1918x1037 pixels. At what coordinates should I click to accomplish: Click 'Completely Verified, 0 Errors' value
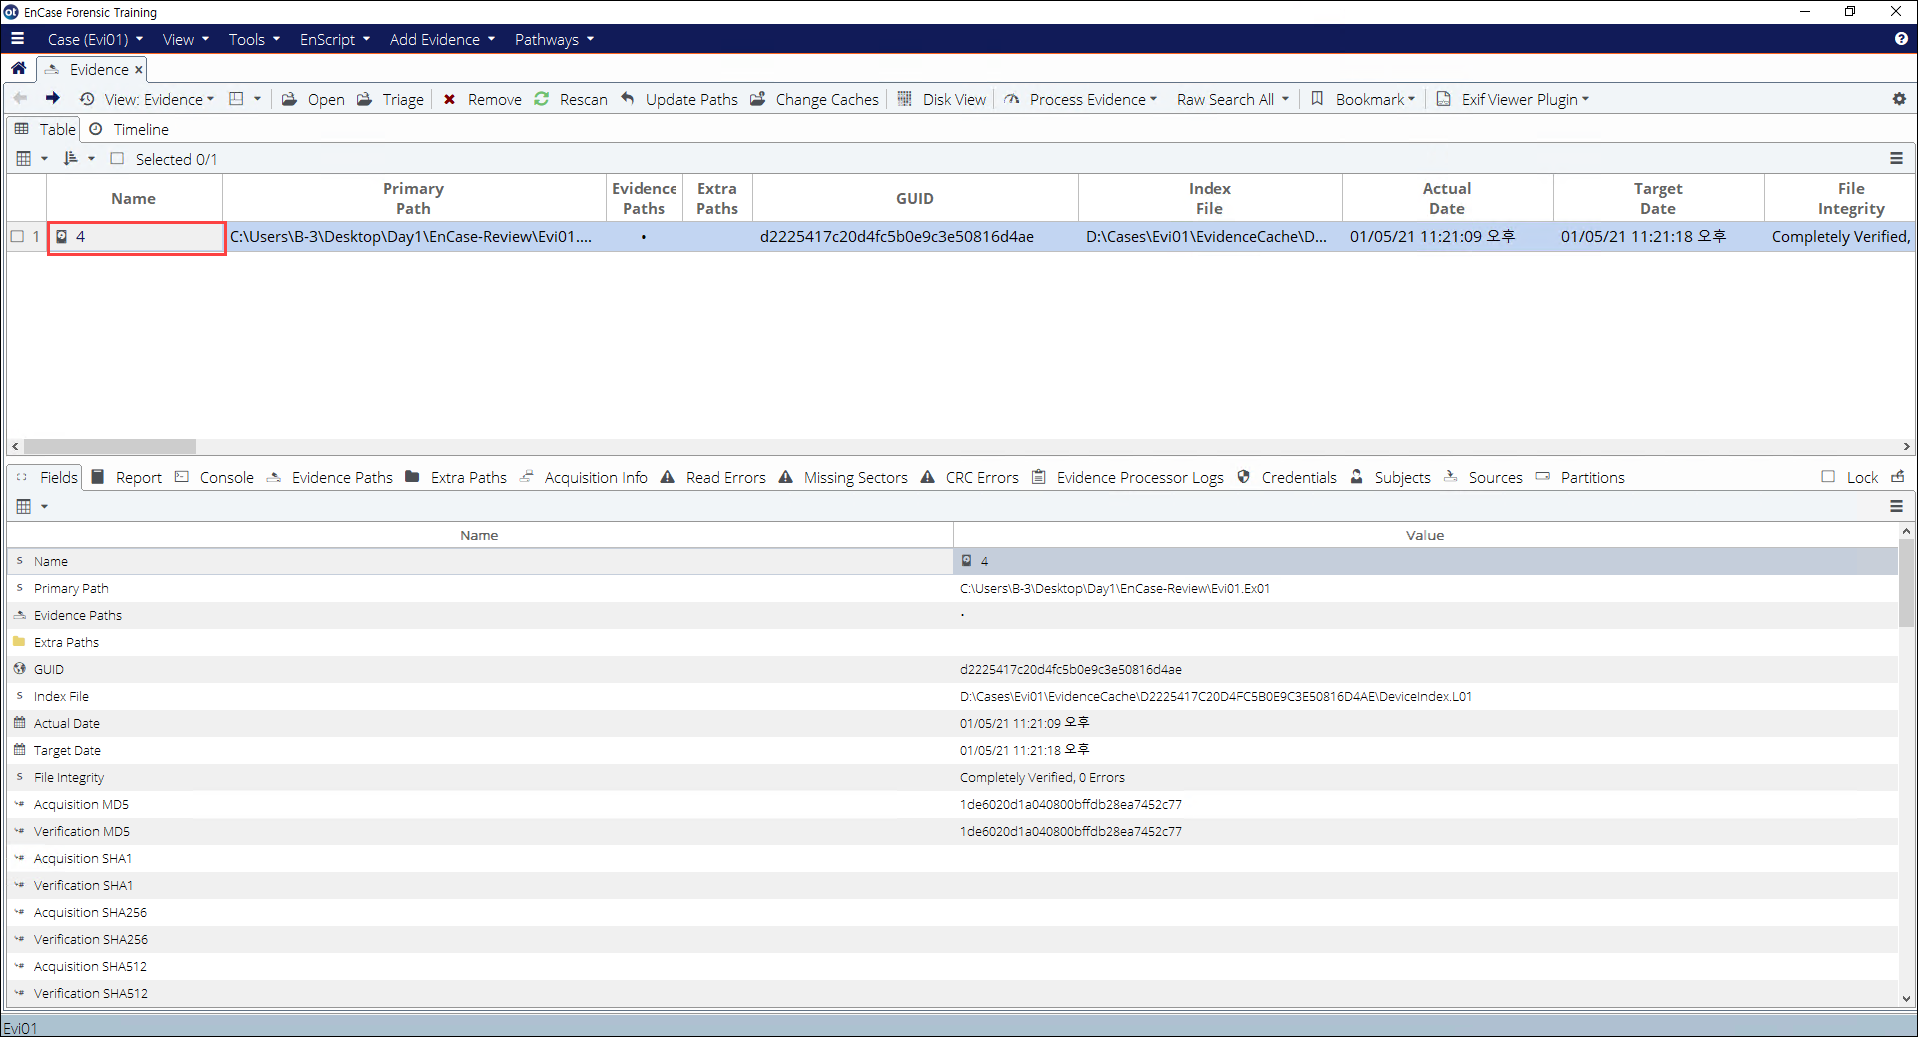1042,777
